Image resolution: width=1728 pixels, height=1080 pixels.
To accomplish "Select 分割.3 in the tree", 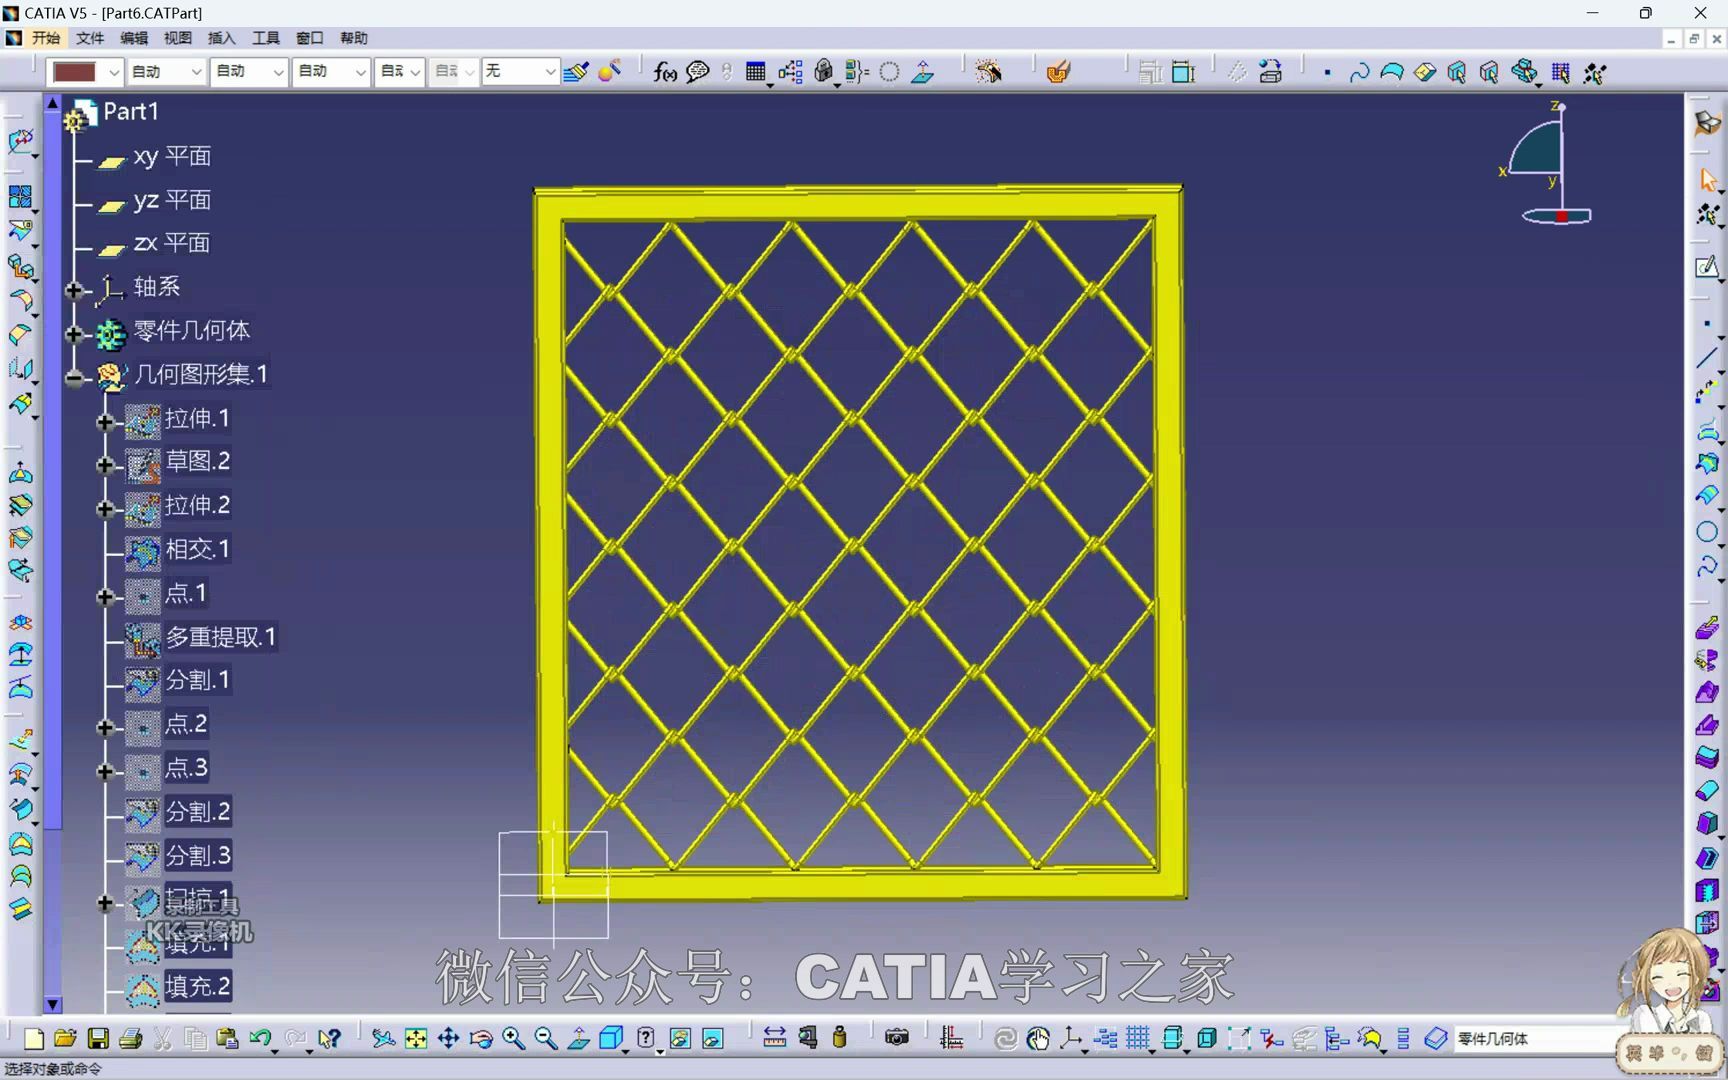I will tap(197, 856).
